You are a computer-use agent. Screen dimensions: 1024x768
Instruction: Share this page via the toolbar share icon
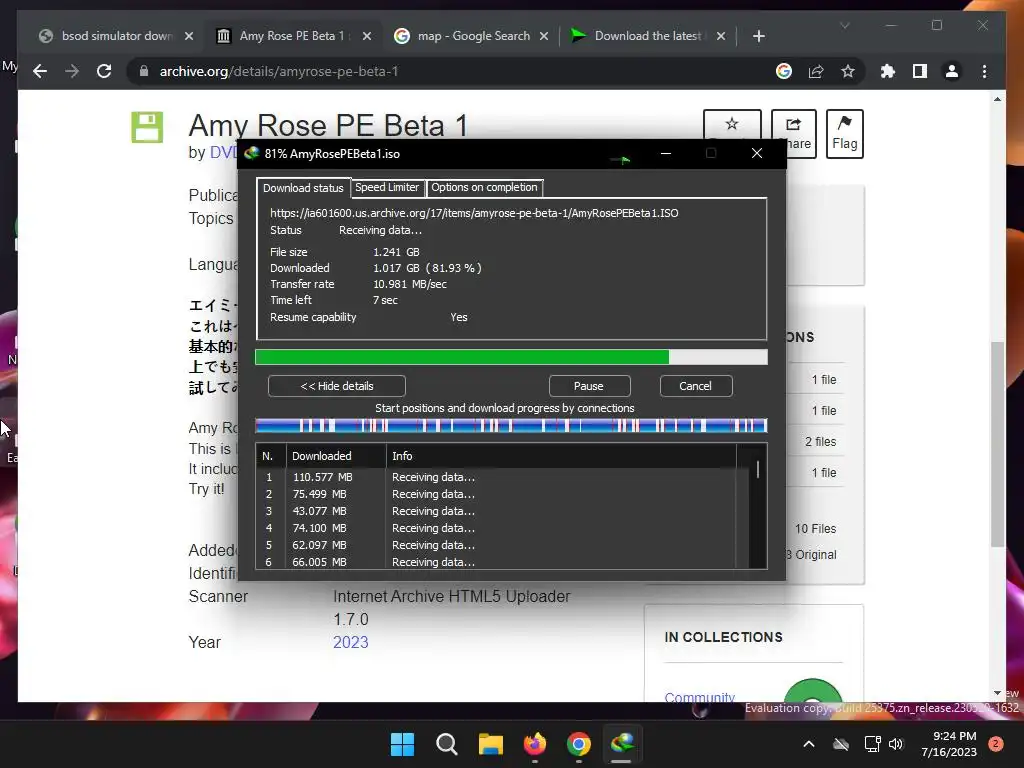point(816,71)
